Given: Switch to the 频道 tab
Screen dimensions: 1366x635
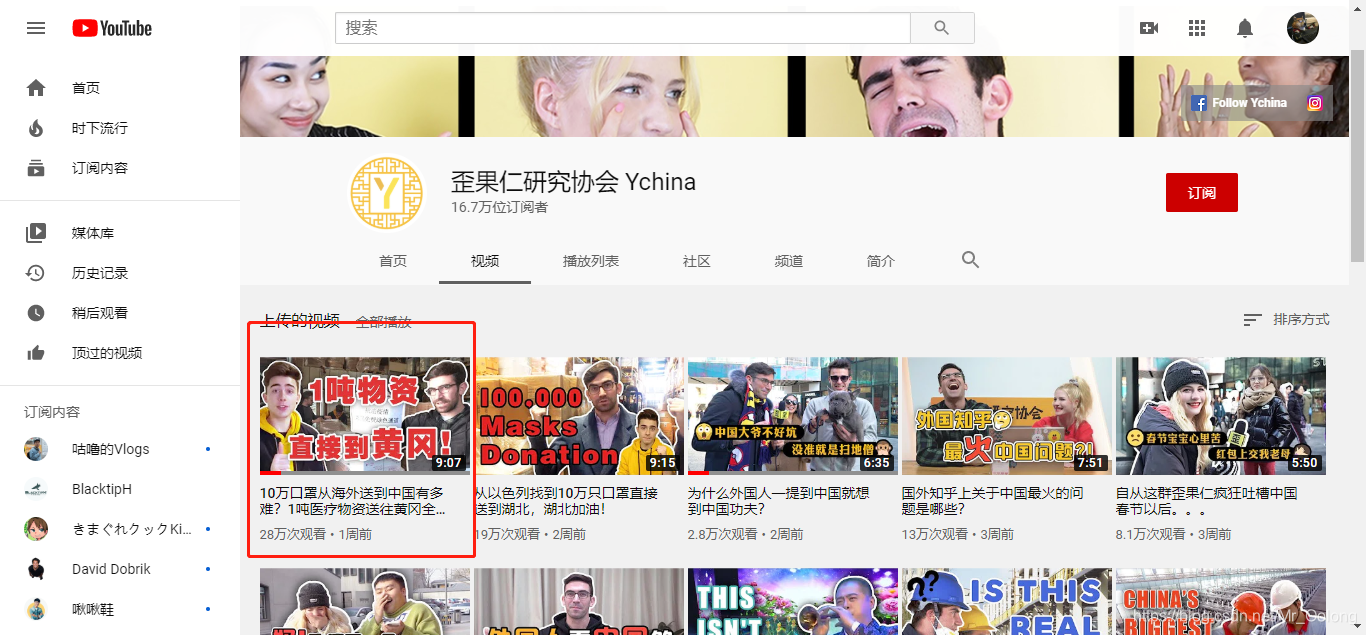Looking at the screenshot, I should 789,261.
